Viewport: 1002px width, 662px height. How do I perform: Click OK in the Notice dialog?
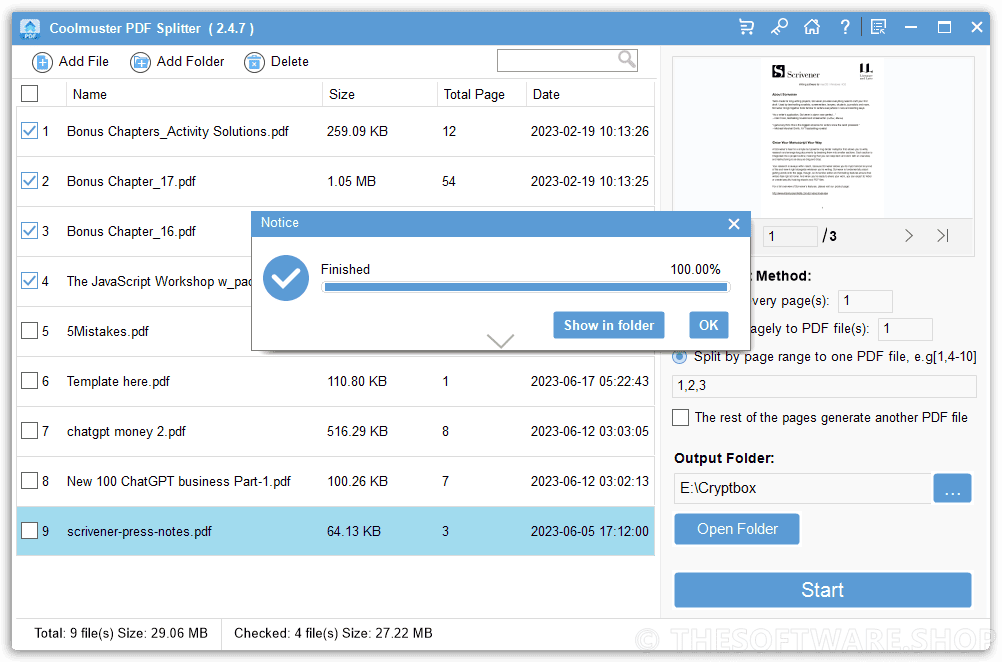[x=709, y=325]
